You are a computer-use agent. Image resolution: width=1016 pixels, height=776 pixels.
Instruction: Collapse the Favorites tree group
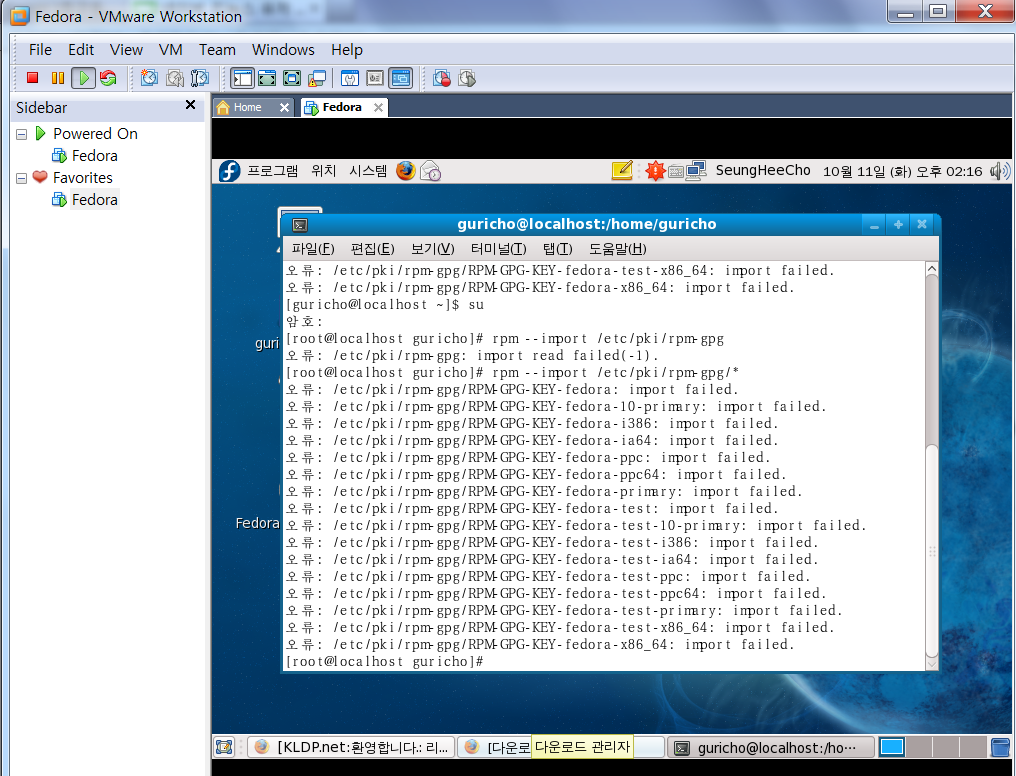[x=21, y=178]
